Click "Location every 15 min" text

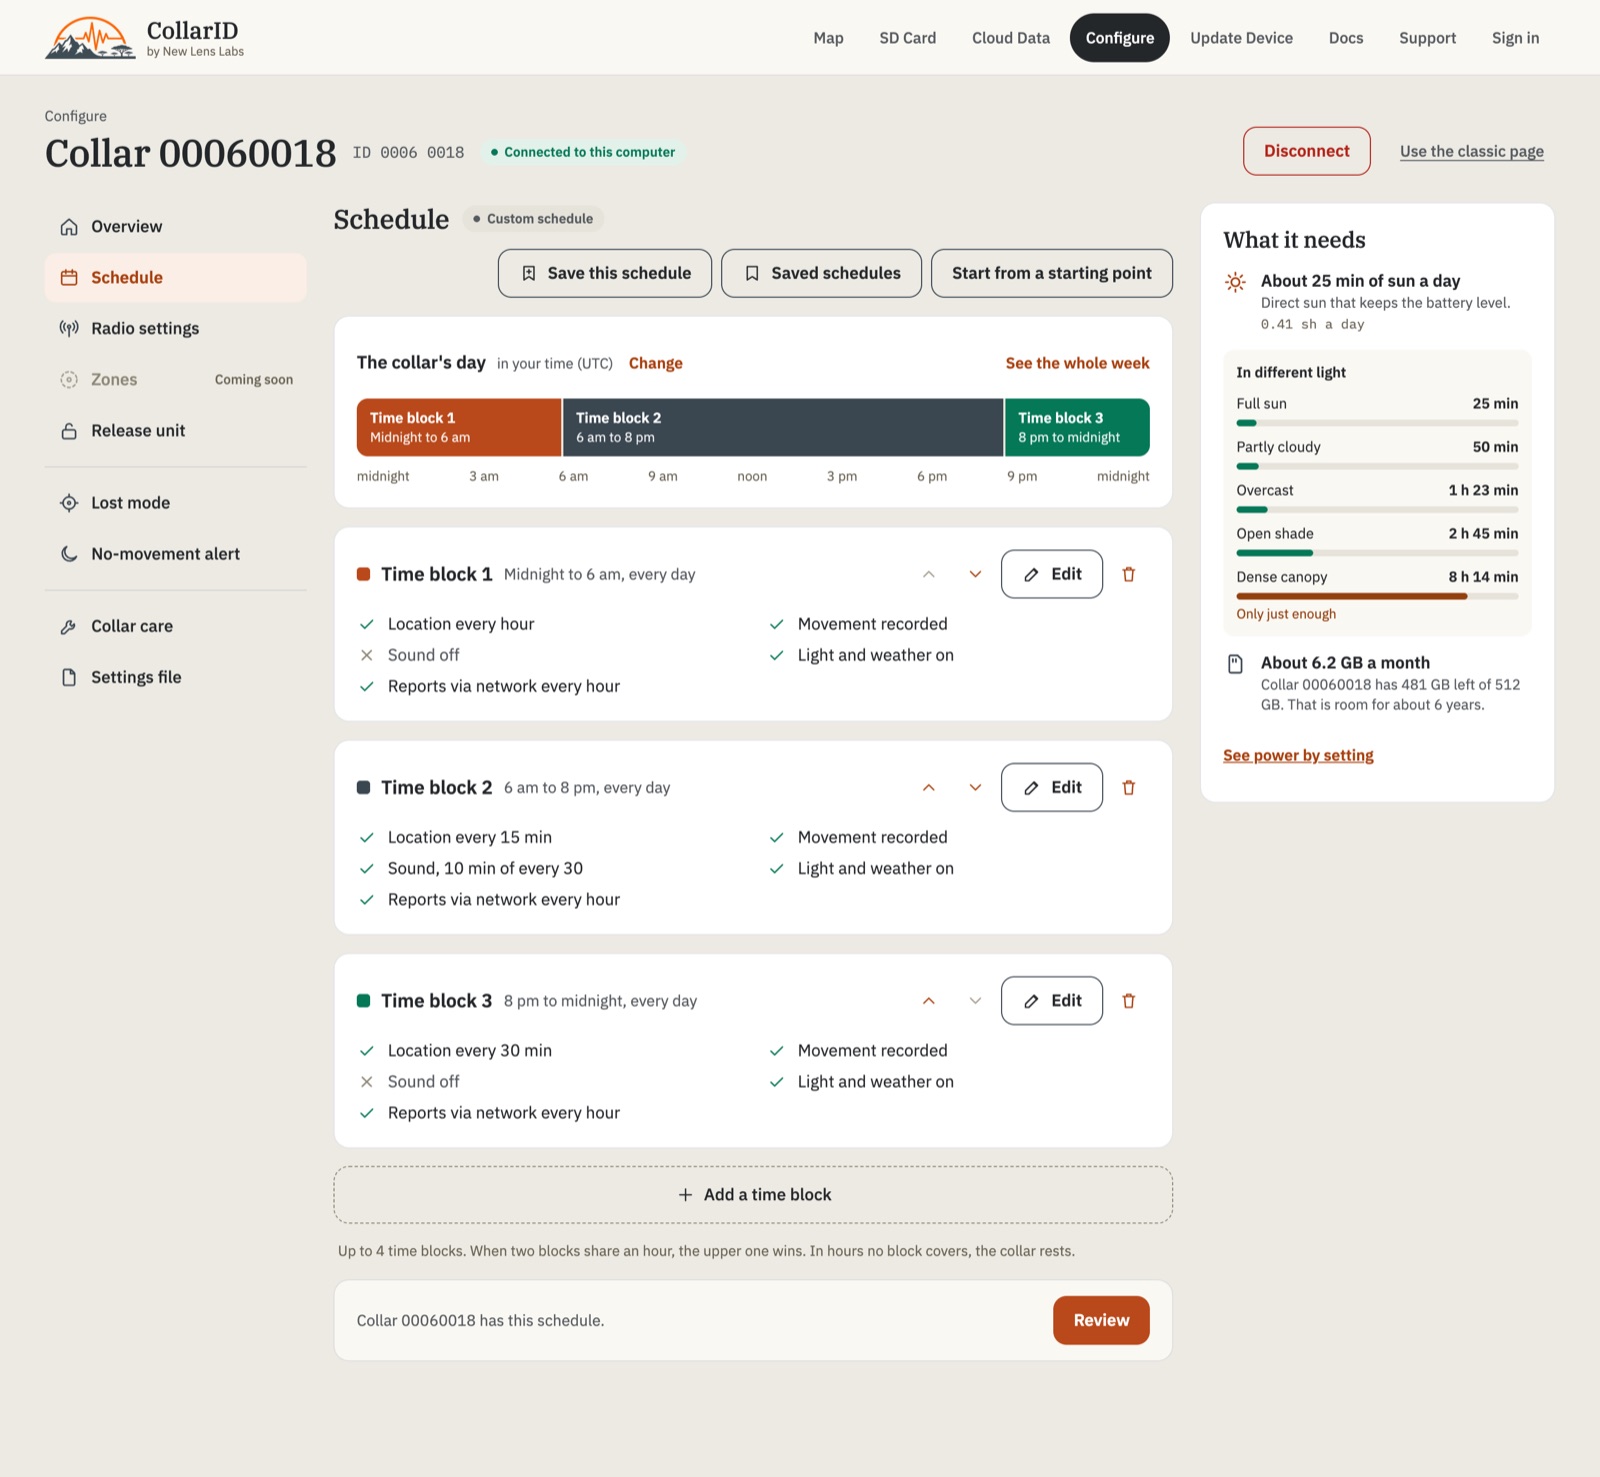pyautogui.click(x=469, y=837)
